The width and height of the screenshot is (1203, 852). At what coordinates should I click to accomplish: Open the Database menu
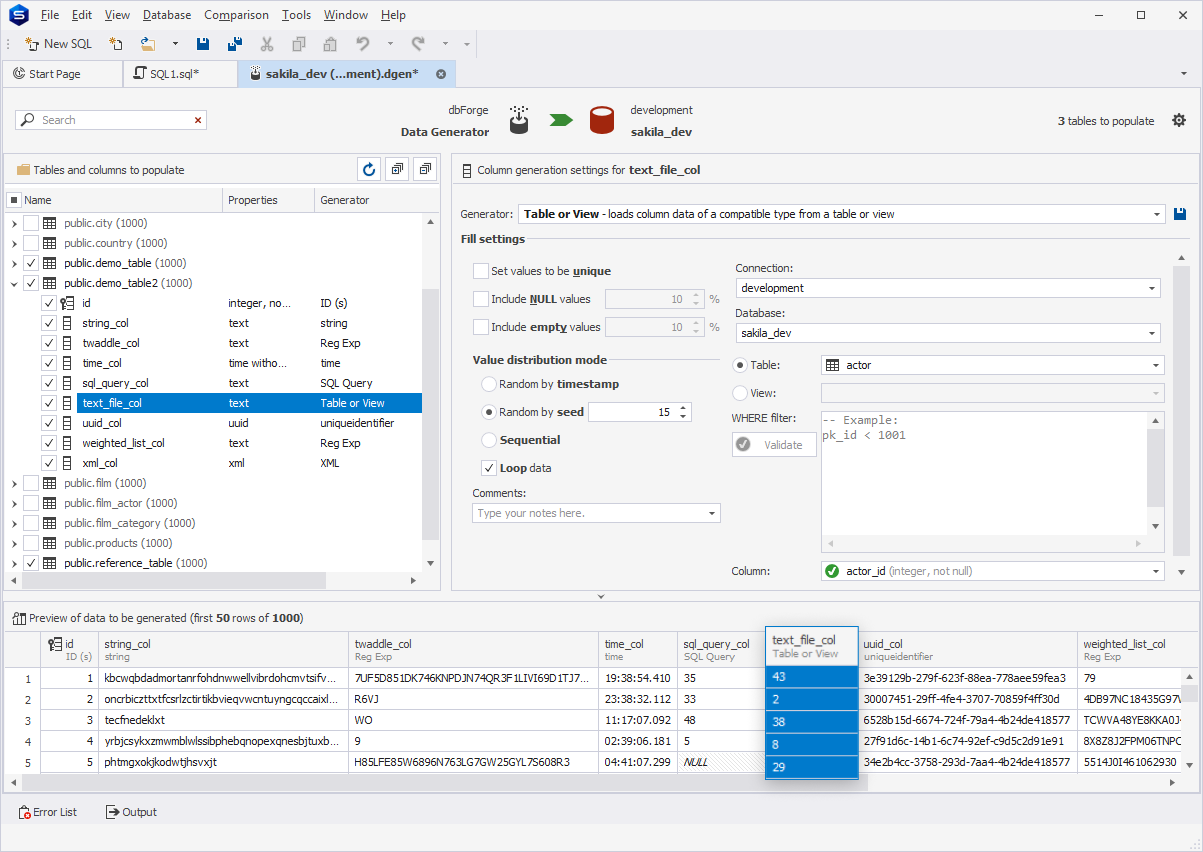click(167, 15)
